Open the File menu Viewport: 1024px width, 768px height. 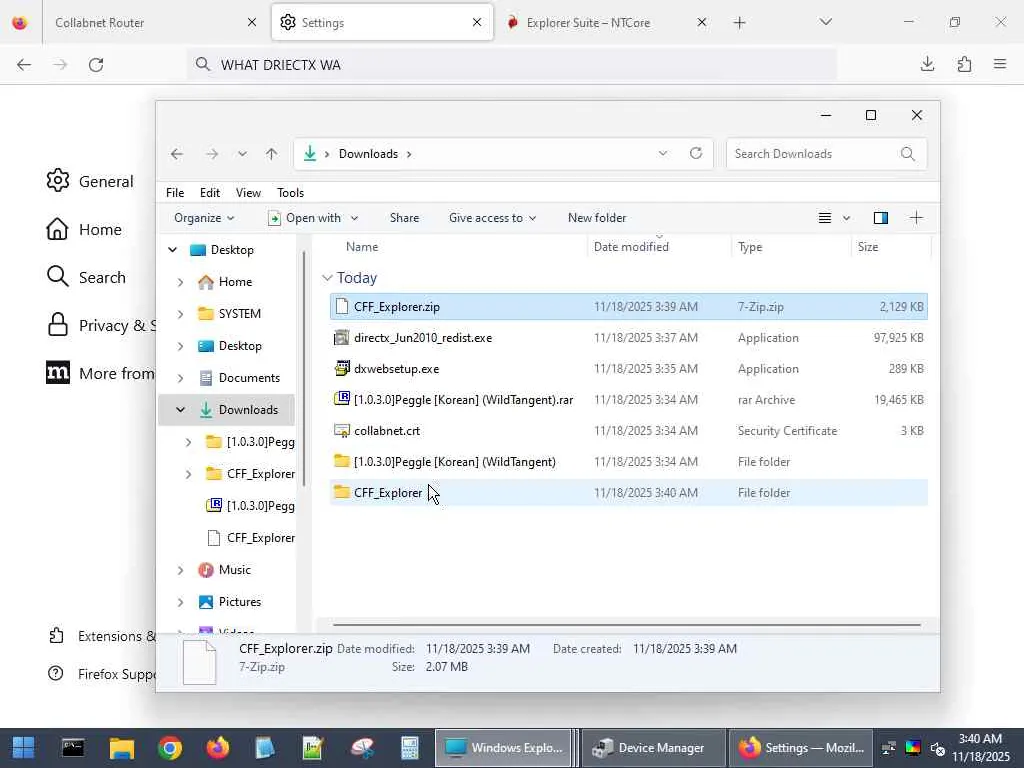click(x=175, y=193)
